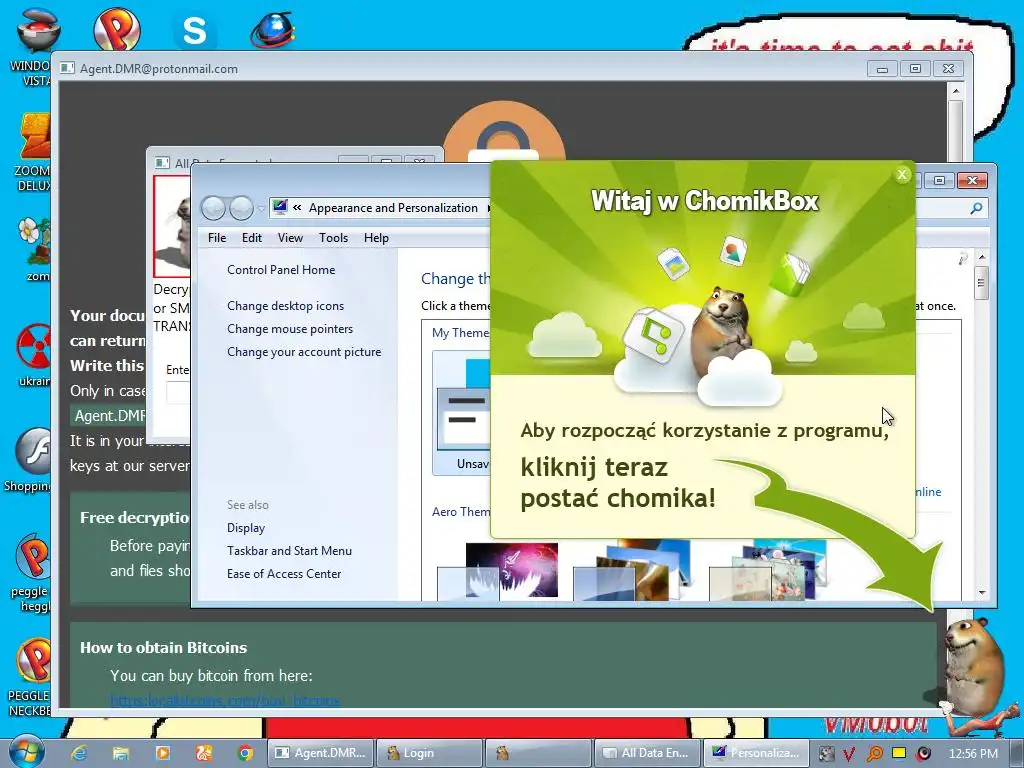Launch UC Browser taskbar icon
Screen dimensions: 1024x768
tap(204, 753)
